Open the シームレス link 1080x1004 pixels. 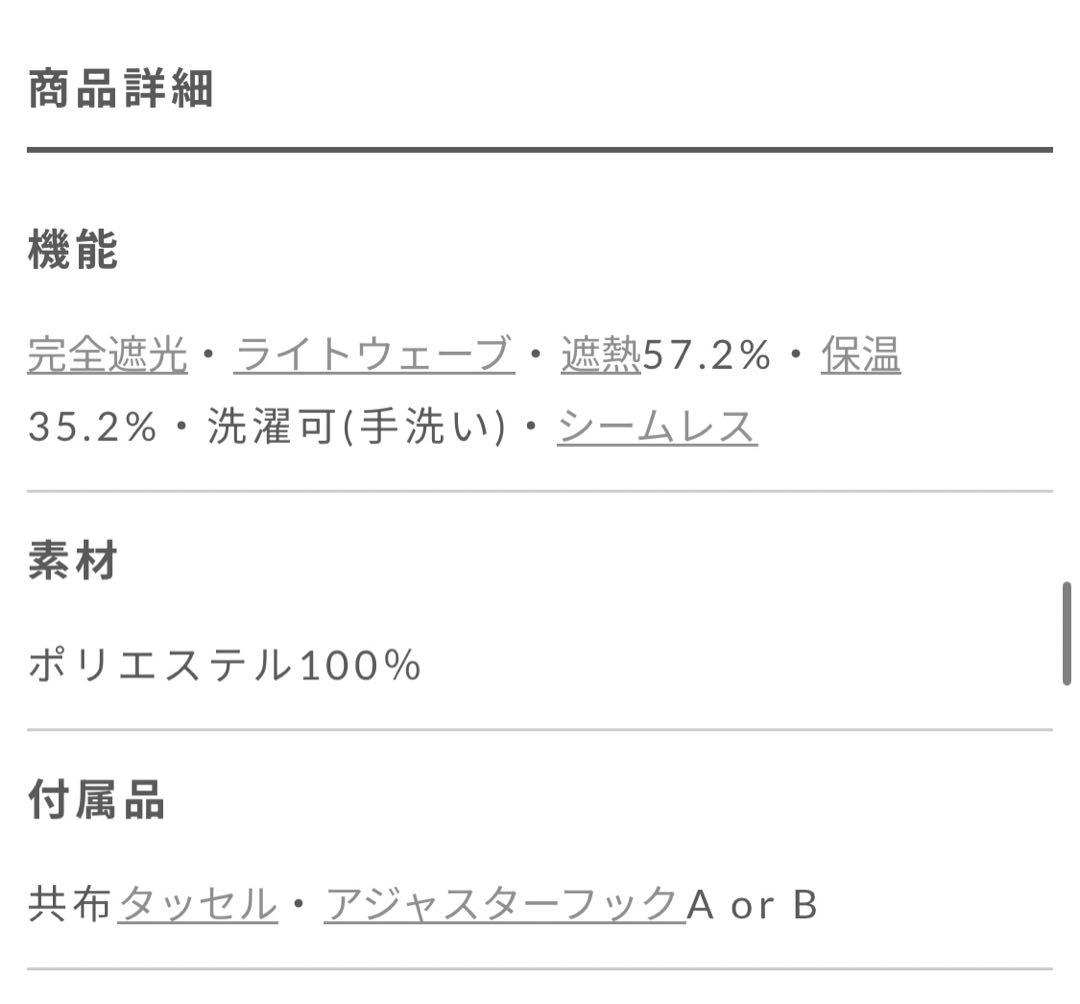click(656, 428)
